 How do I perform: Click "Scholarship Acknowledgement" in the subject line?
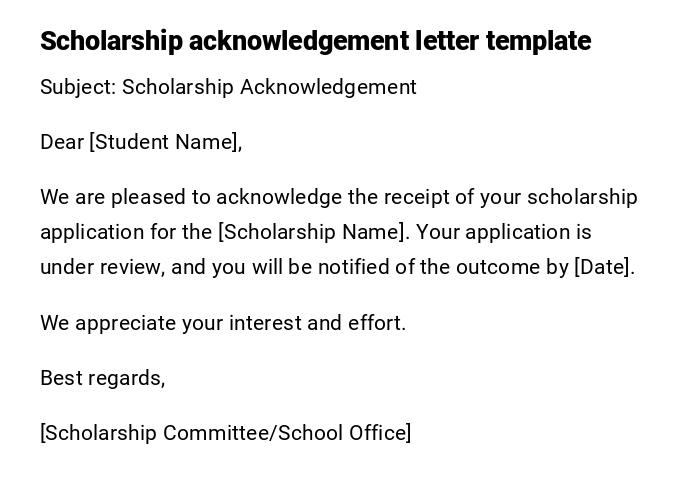269,87
